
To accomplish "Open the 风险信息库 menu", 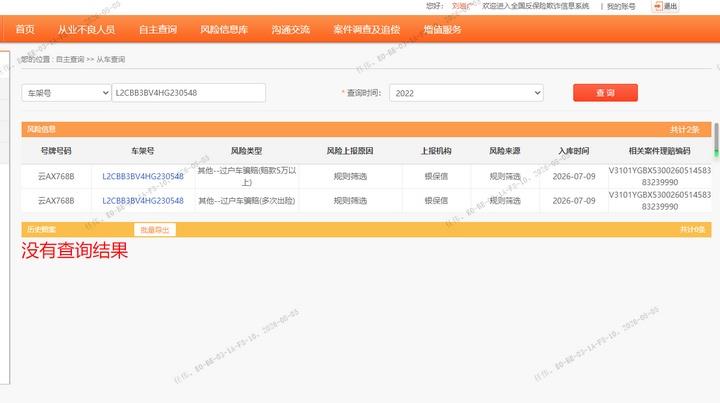I will click(224, 29).
